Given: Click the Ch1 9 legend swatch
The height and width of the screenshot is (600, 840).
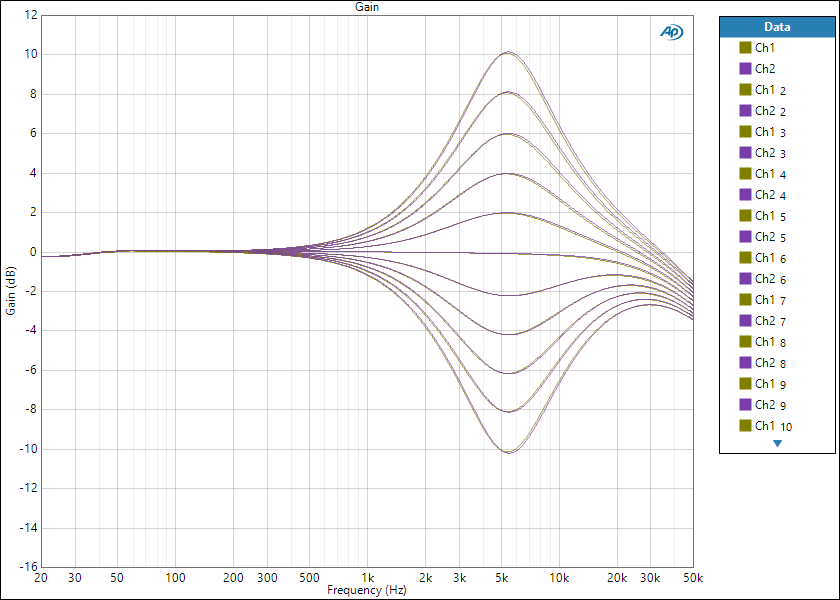Looking at the screenshot, I should pyautogui.click(x=745, y=384).
